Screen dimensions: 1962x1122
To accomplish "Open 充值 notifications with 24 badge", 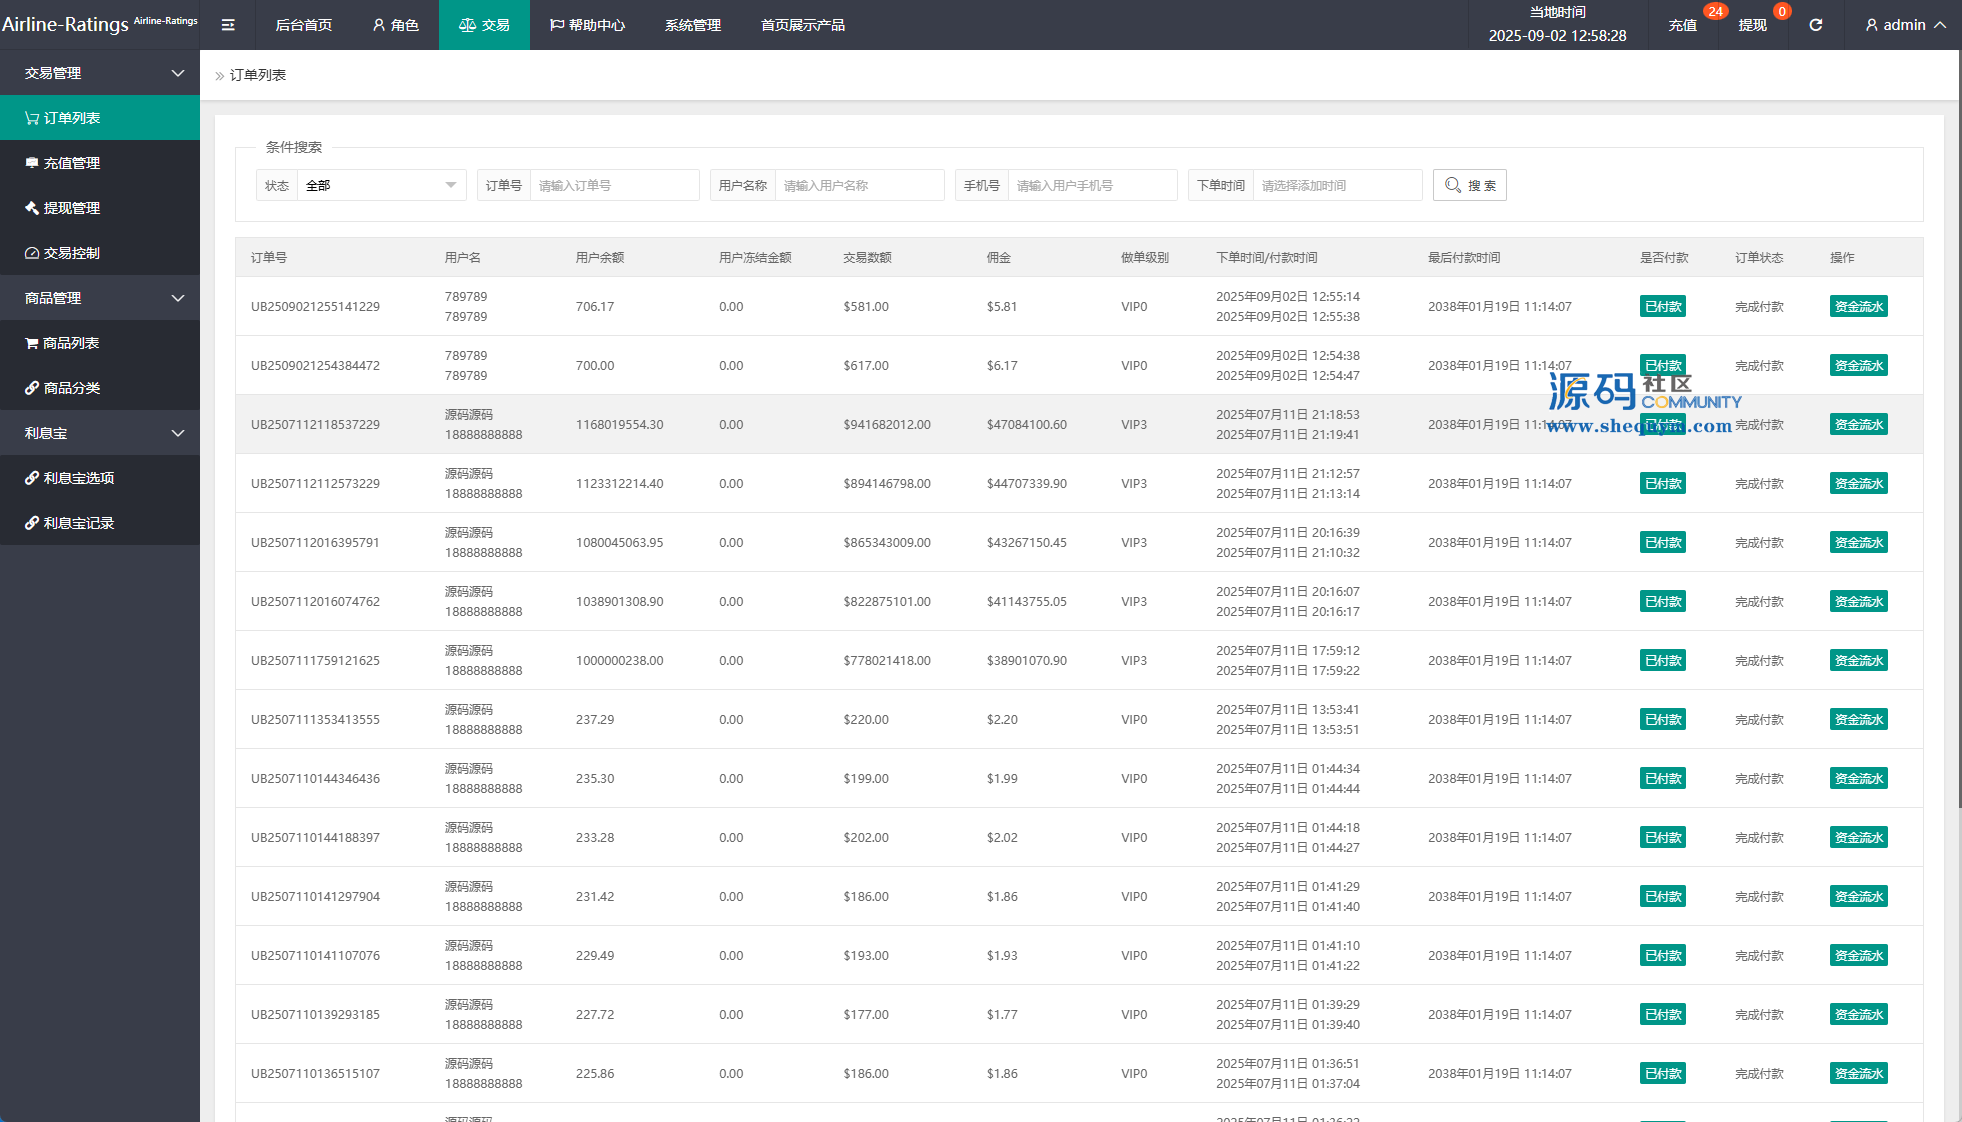I will (x=1683, y=25).
